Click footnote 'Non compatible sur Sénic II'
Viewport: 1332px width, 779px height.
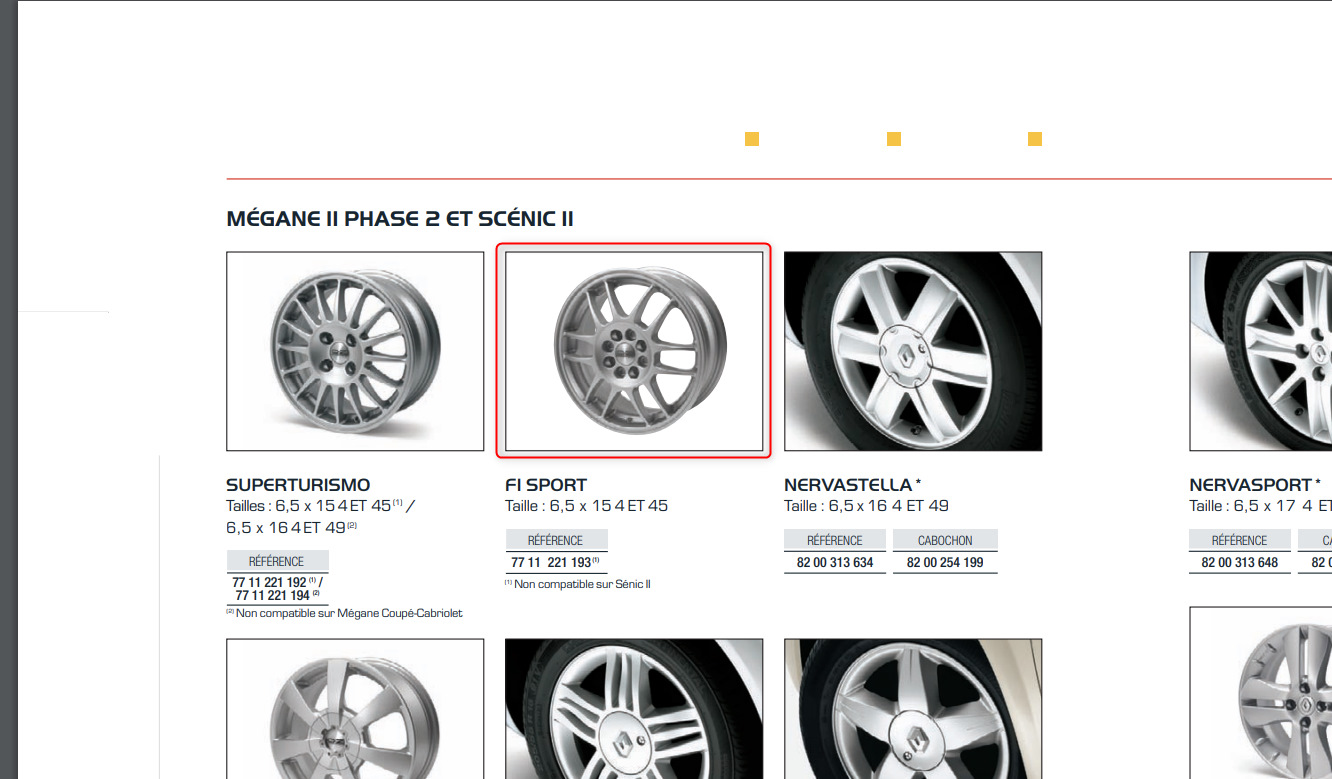click(x=582, y=584)
